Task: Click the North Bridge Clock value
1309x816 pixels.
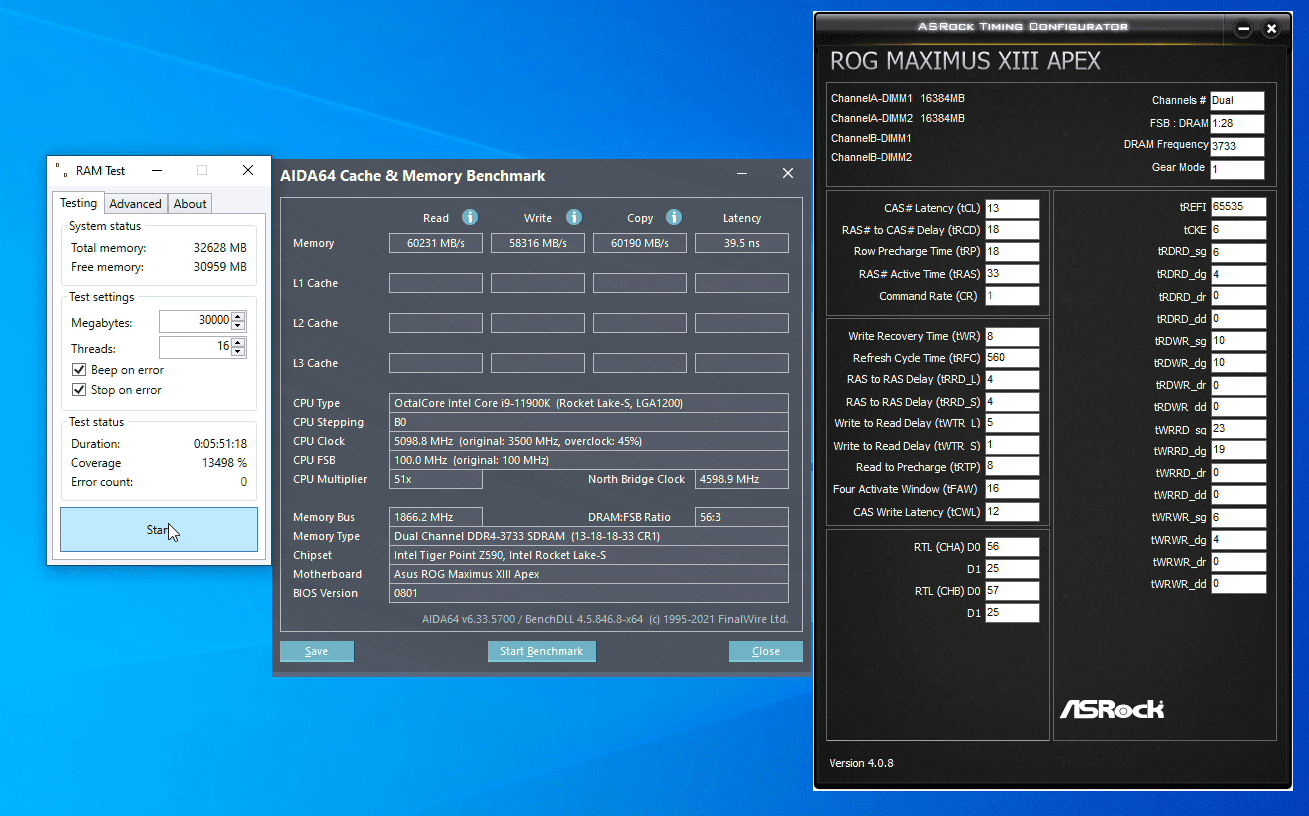Action: pyautogui.click(x=742, y=479)
